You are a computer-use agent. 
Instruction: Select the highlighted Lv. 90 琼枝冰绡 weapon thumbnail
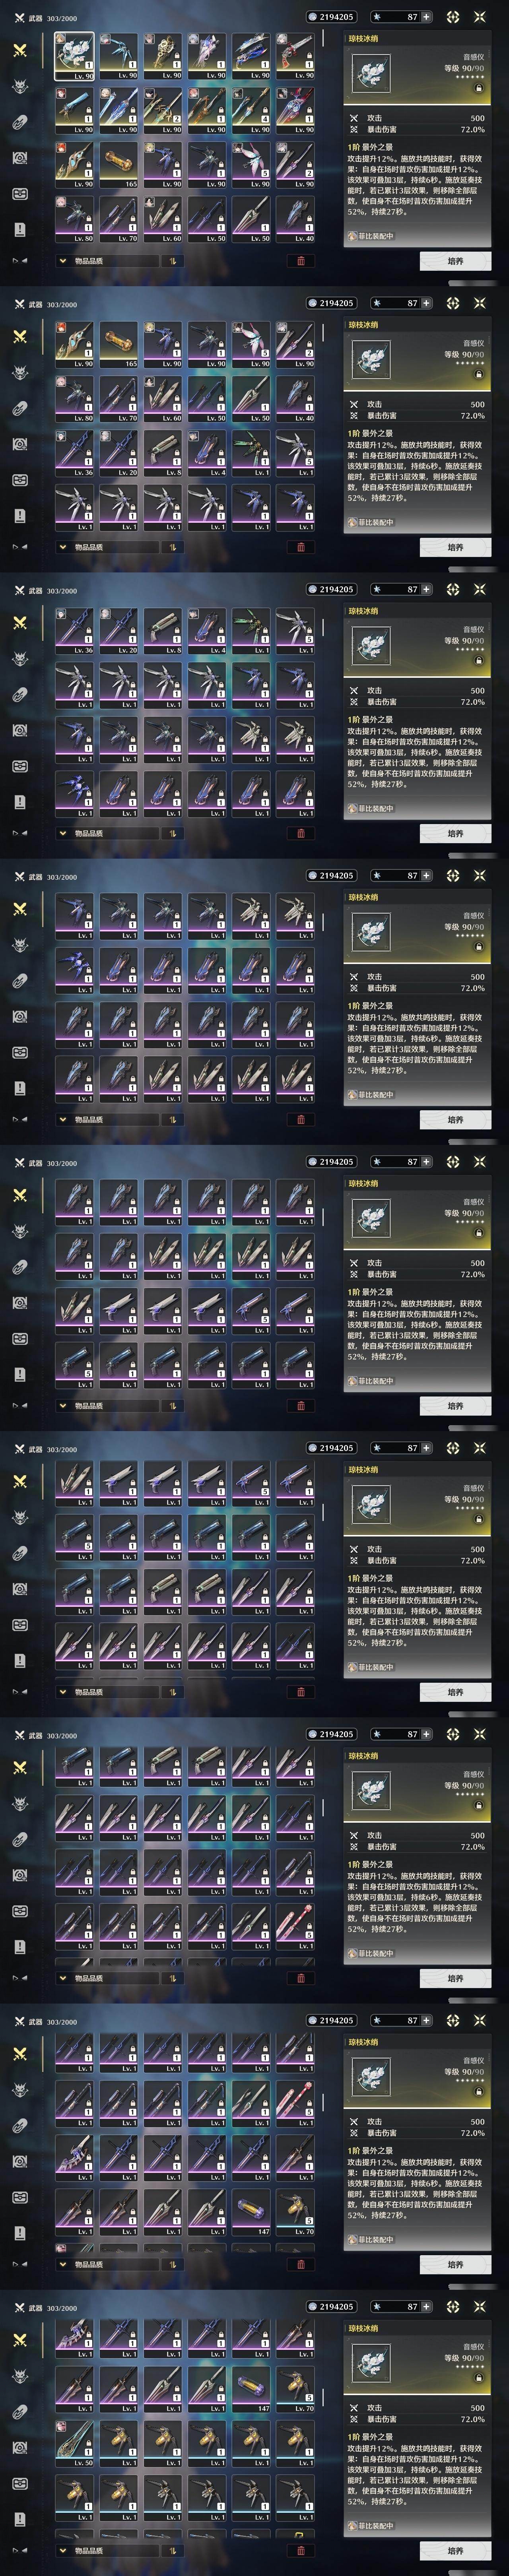pos(75,56)
